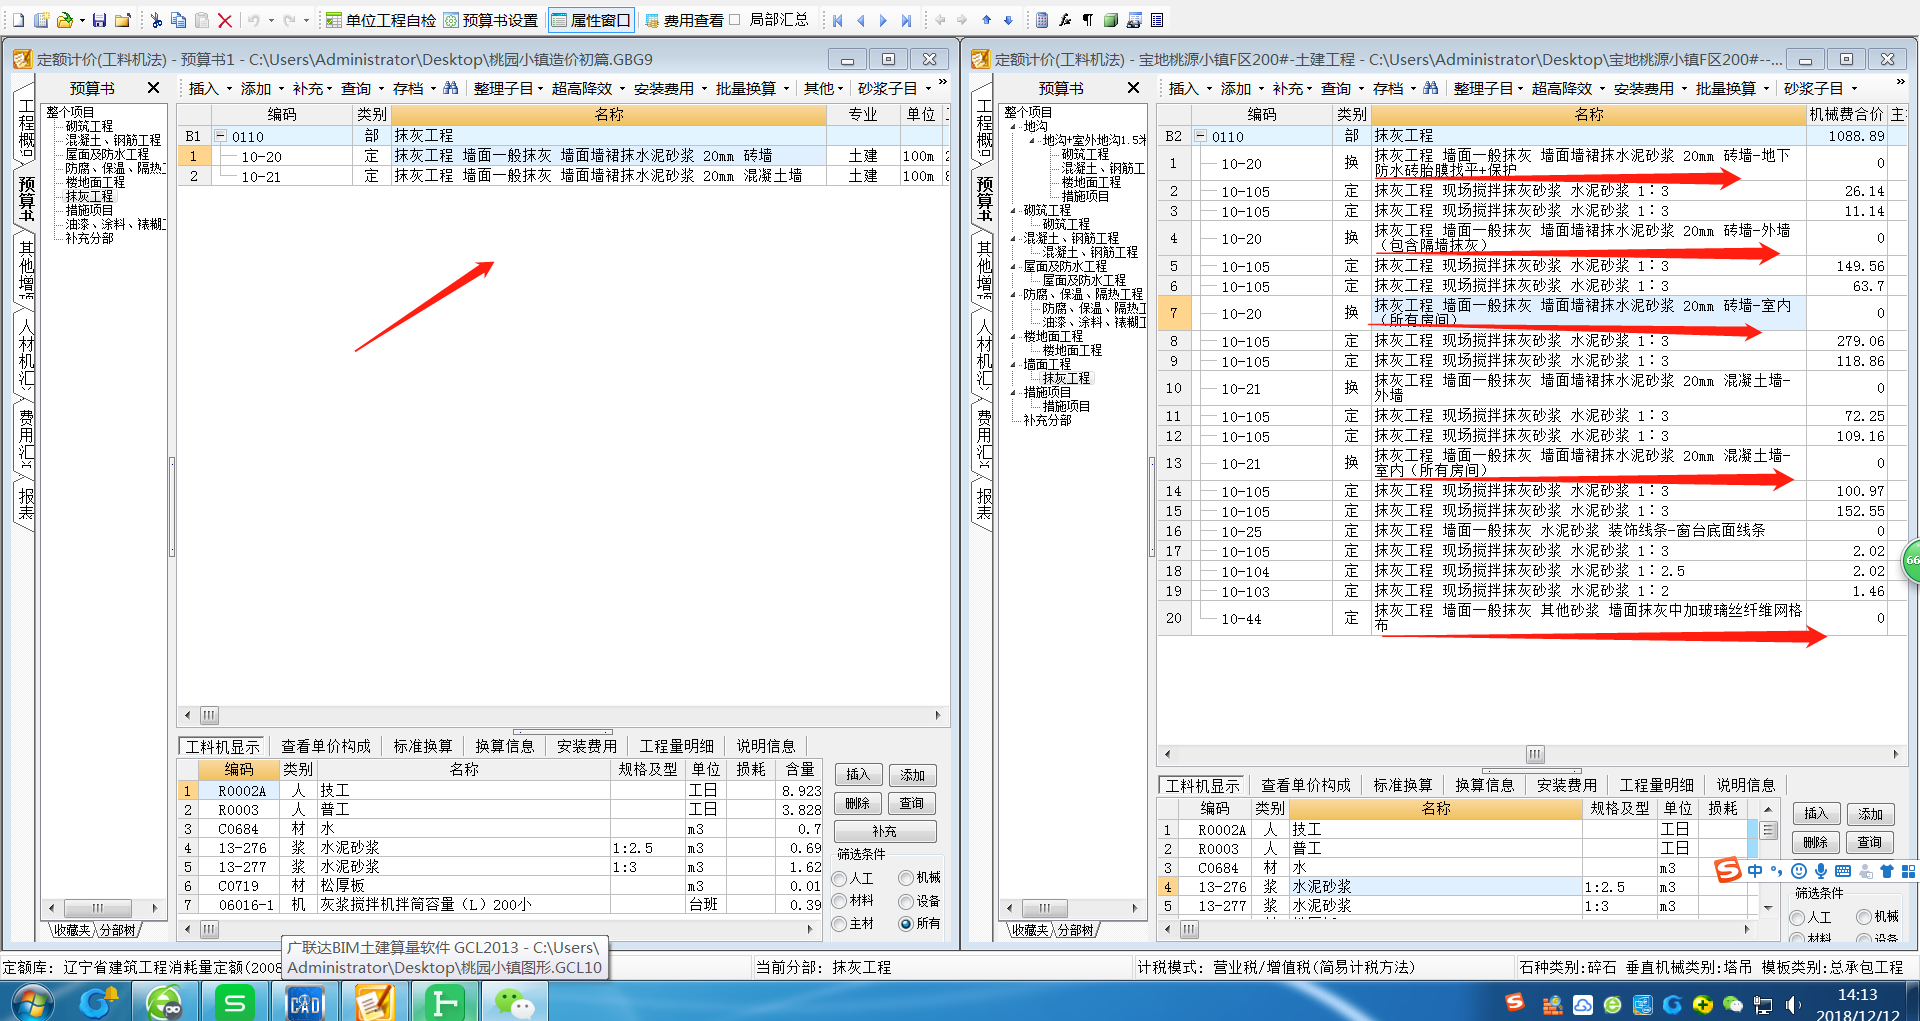Collapse the B2 0110 row in right table
The image size is (1920, 1021).
1201,136
